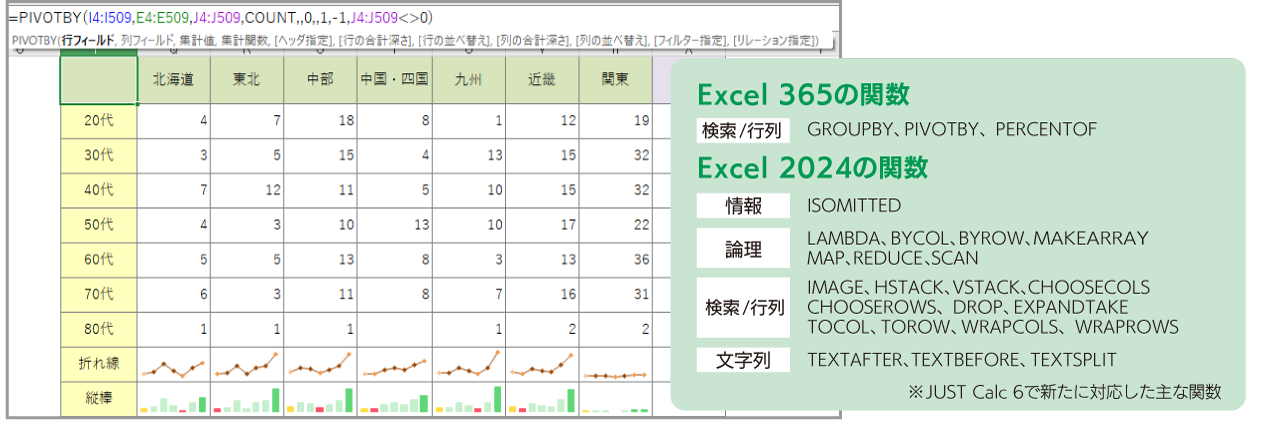Select the empty top-left header cell

98,80
